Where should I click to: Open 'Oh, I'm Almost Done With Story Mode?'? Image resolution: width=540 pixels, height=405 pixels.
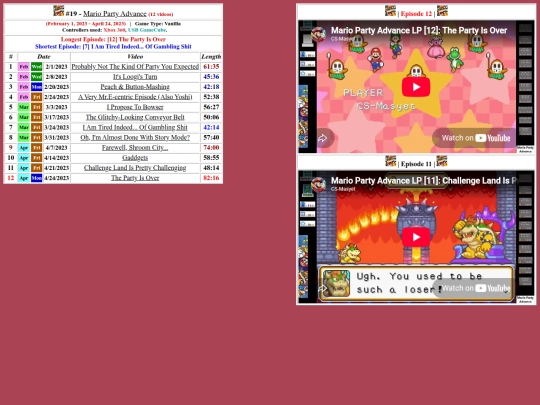135,137
